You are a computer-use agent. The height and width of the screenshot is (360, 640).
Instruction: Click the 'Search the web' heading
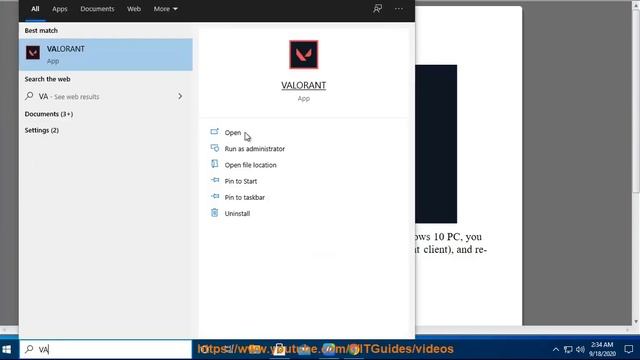47,79
